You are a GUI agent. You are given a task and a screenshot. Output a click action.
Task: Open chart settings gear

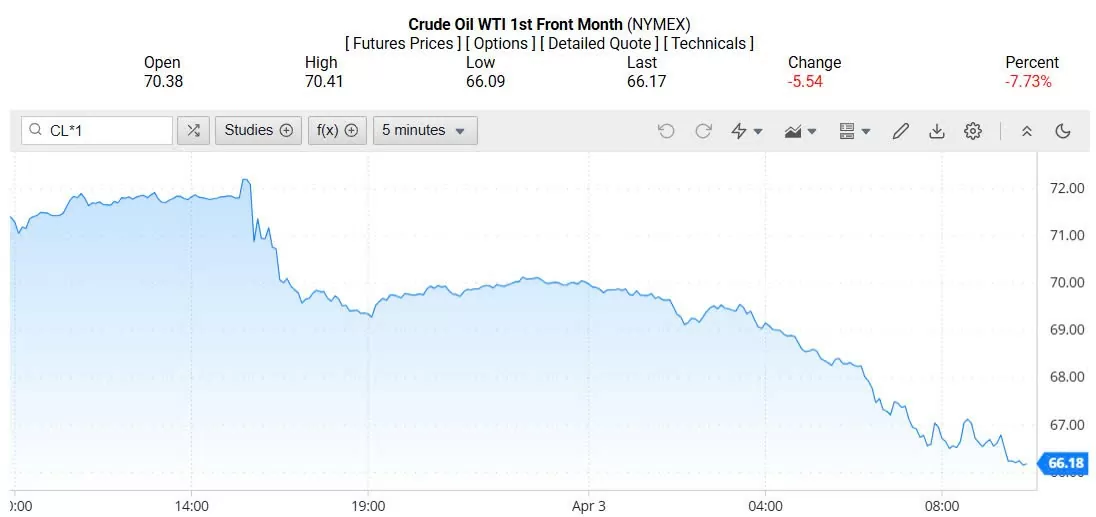pyautogui.click(x=973, y=131)
